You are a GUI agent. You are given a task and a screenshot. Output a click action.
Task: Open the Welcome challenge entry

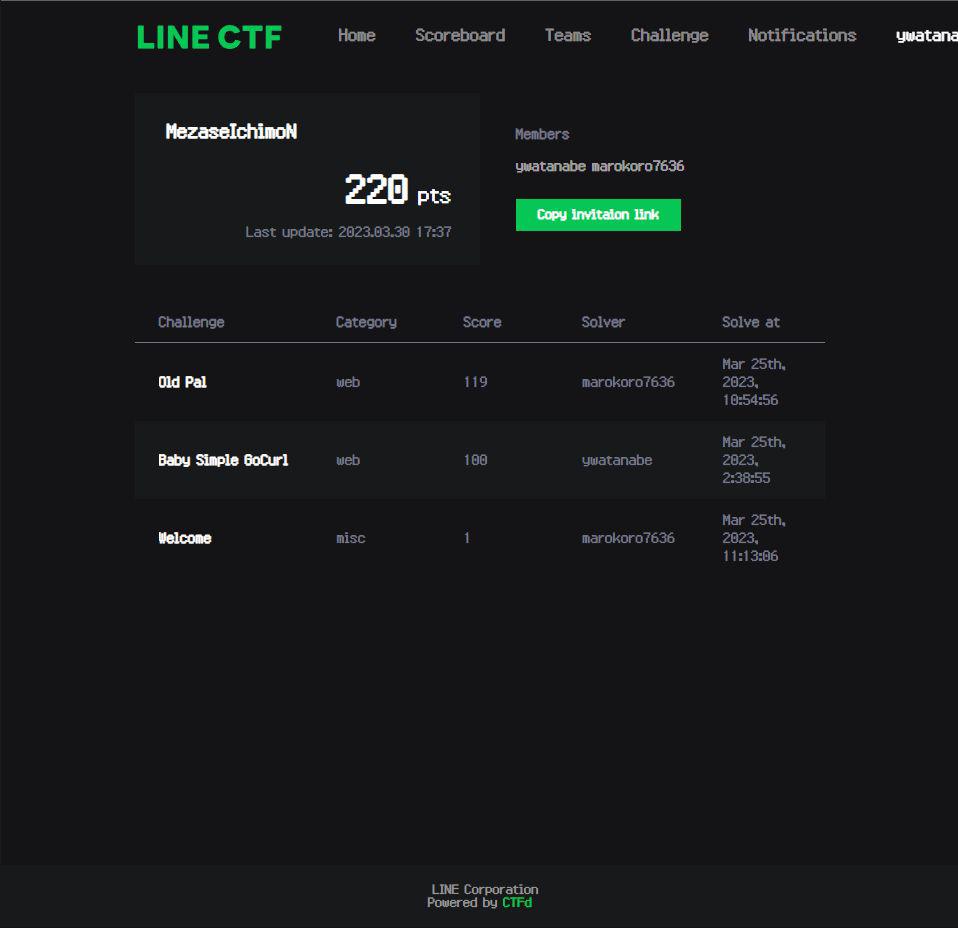click(x=184, y=538)
